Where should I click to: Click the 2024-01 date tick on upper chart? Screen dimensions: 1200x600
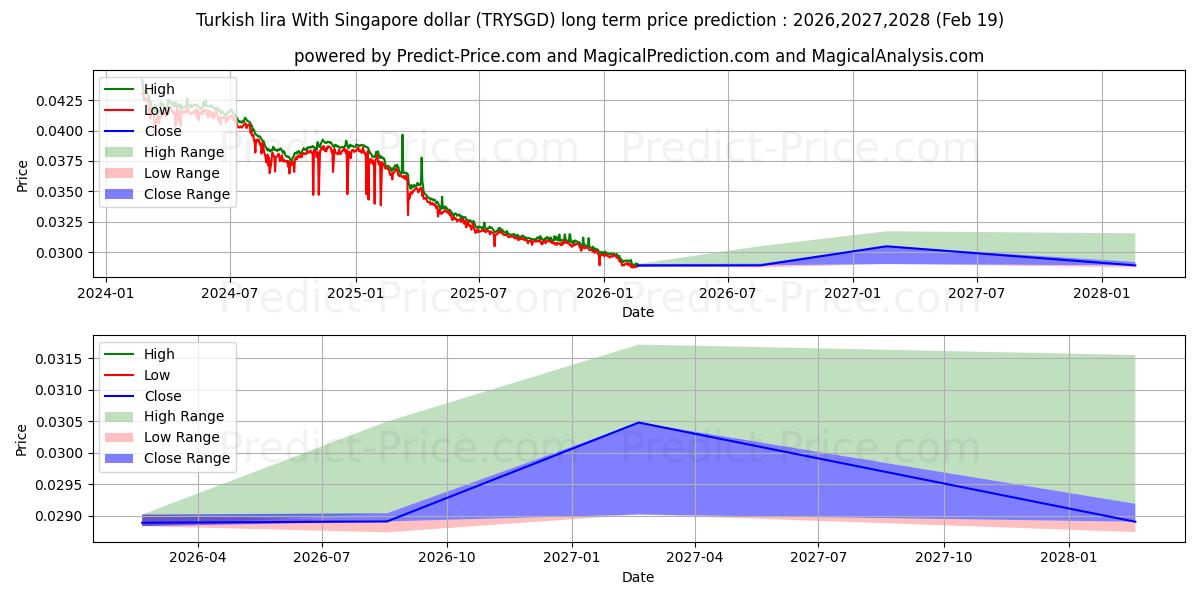106,293
